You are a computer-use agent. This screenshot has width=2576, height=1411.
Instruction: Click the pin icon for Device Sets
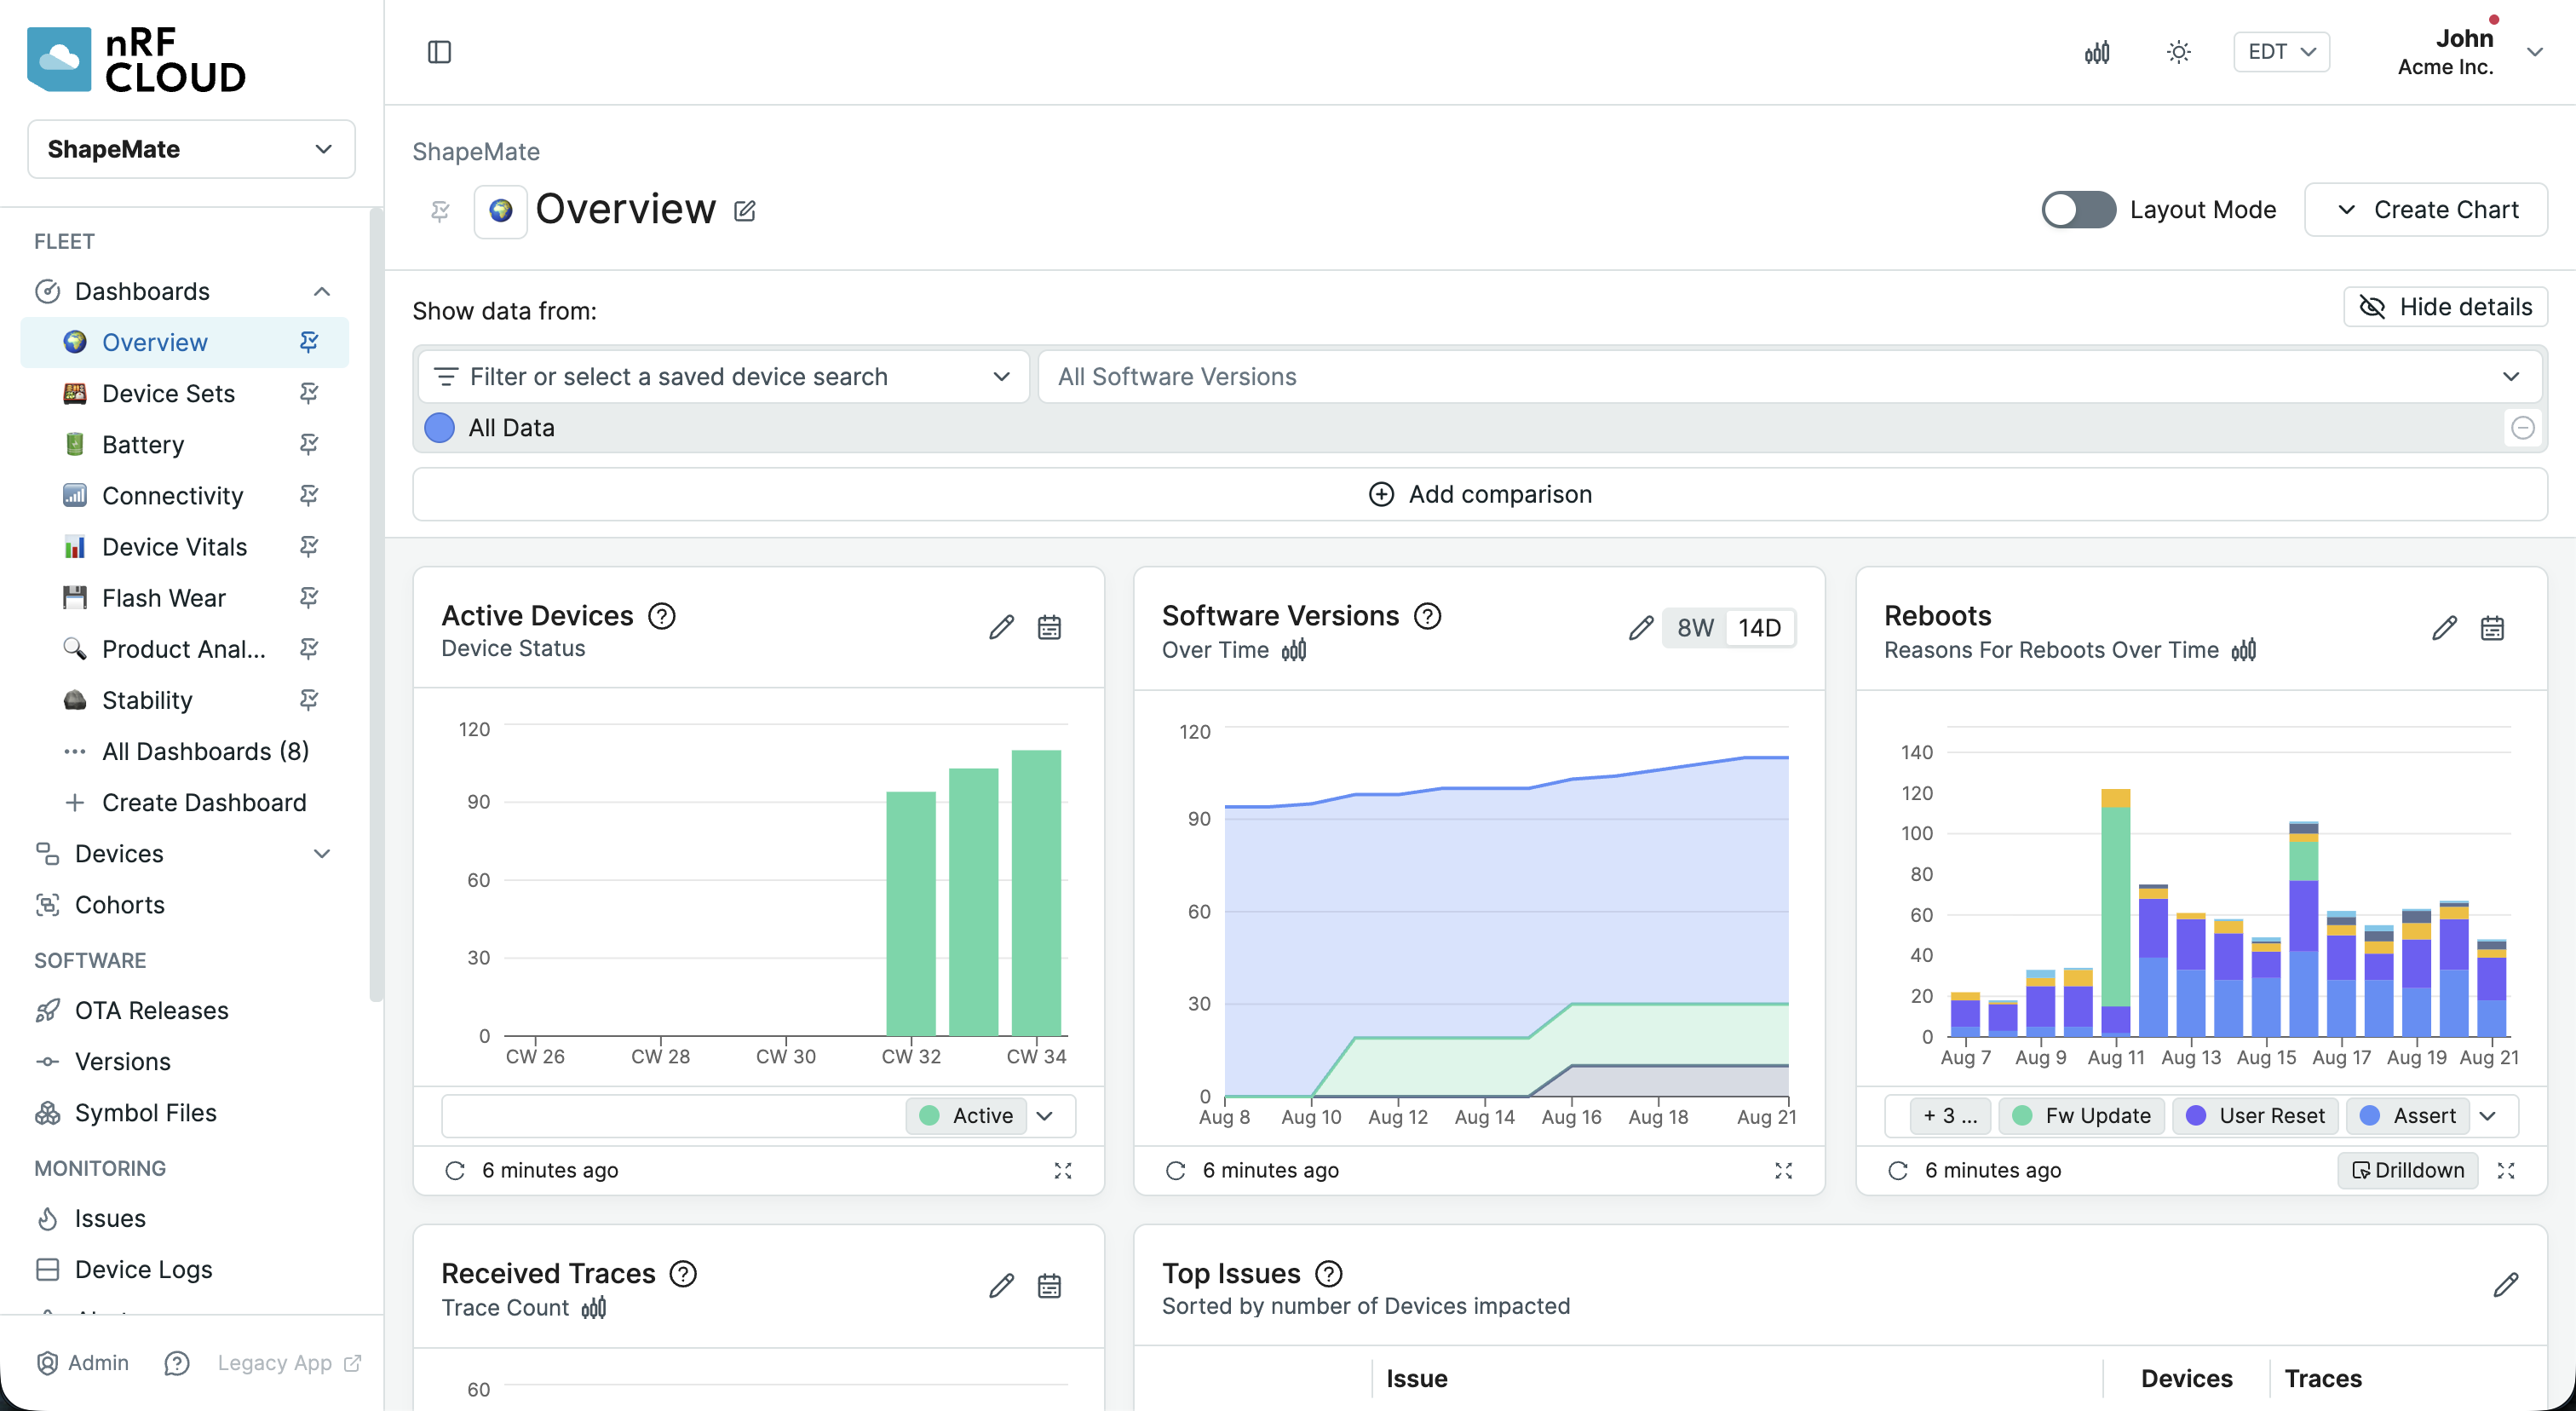click(x=309, y=393)
